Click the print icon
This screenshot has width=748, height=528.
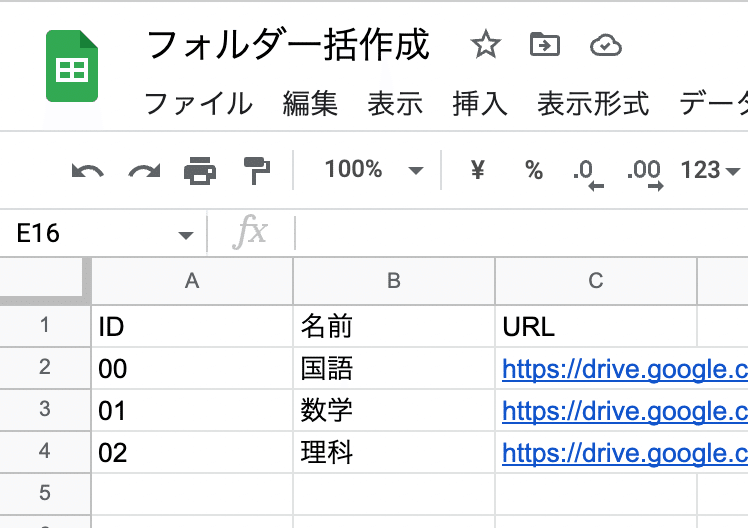[200, 170]
